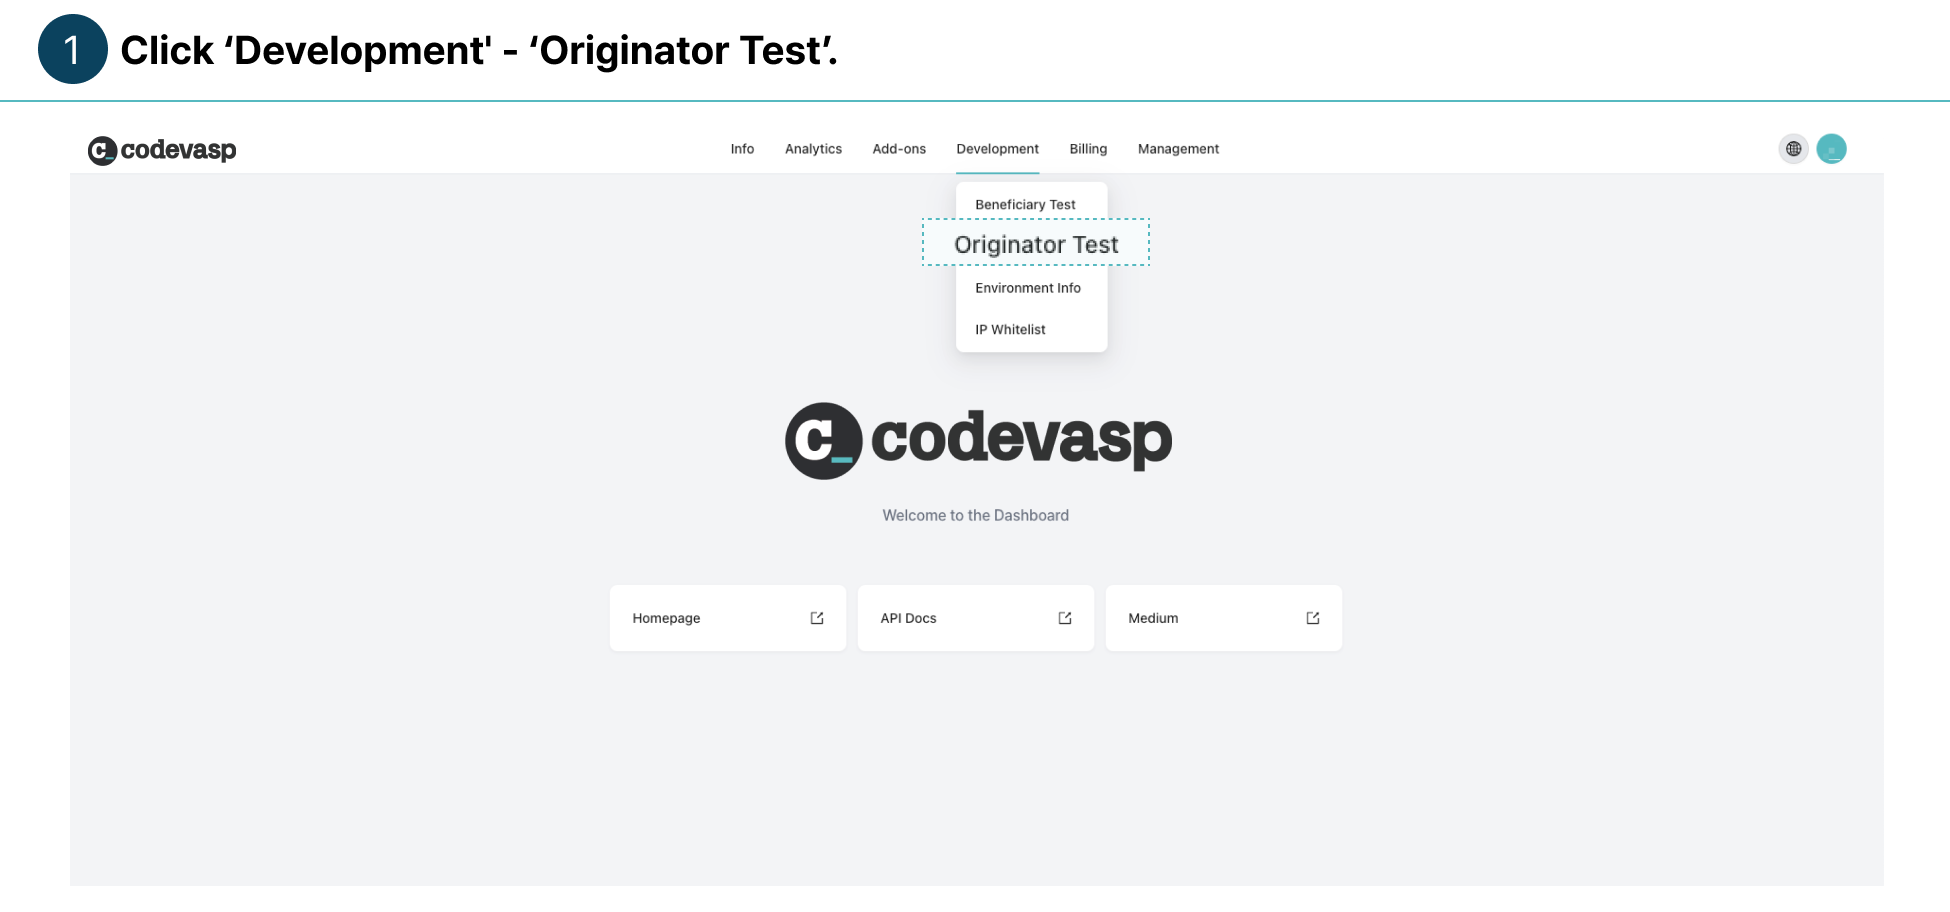1950x912 pixels.
Task: Select Originator Test from dropdown
Action: click(1036, 243)
